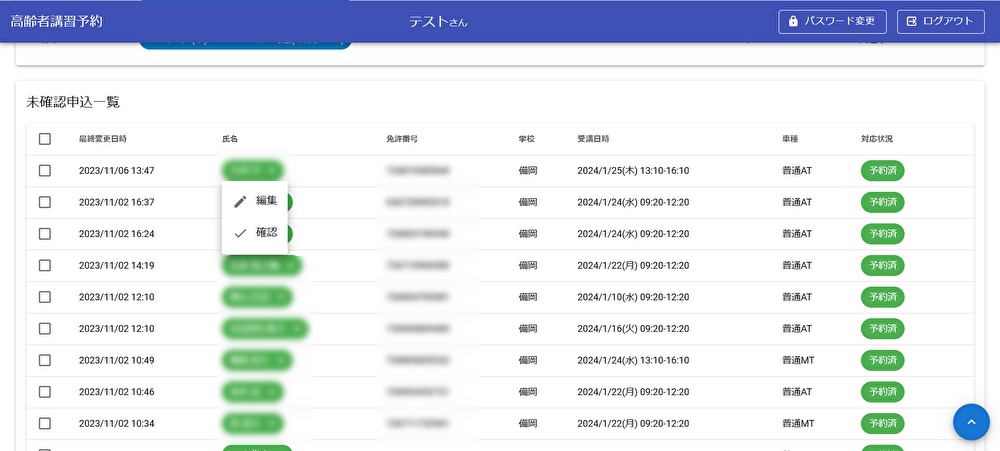Click the 免許番号 column header

click(x=402, y=139)
